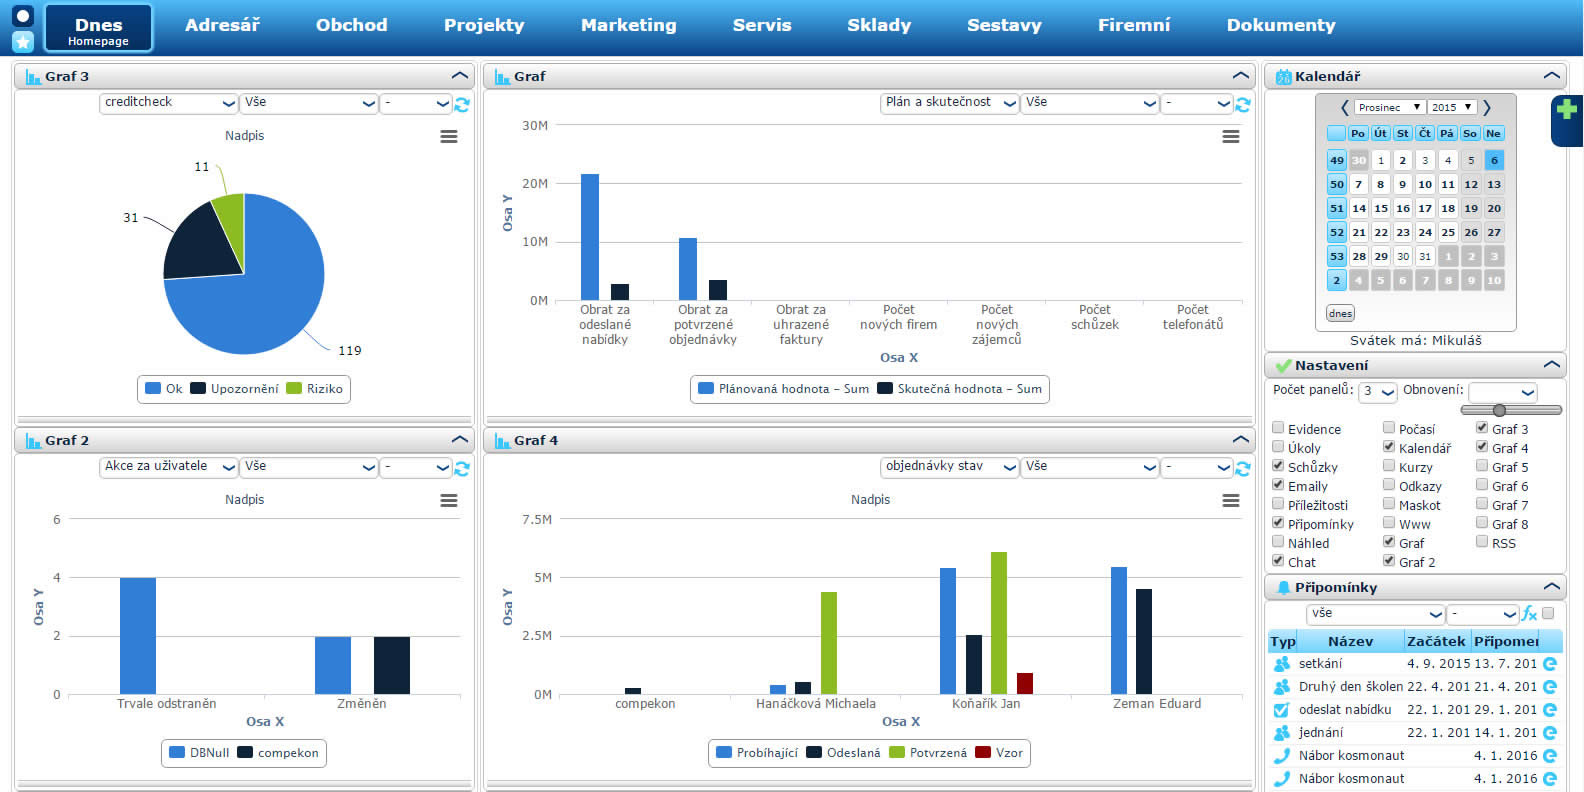
Task: Toggle the Graf 5 checkbox
Action: 1482,466
